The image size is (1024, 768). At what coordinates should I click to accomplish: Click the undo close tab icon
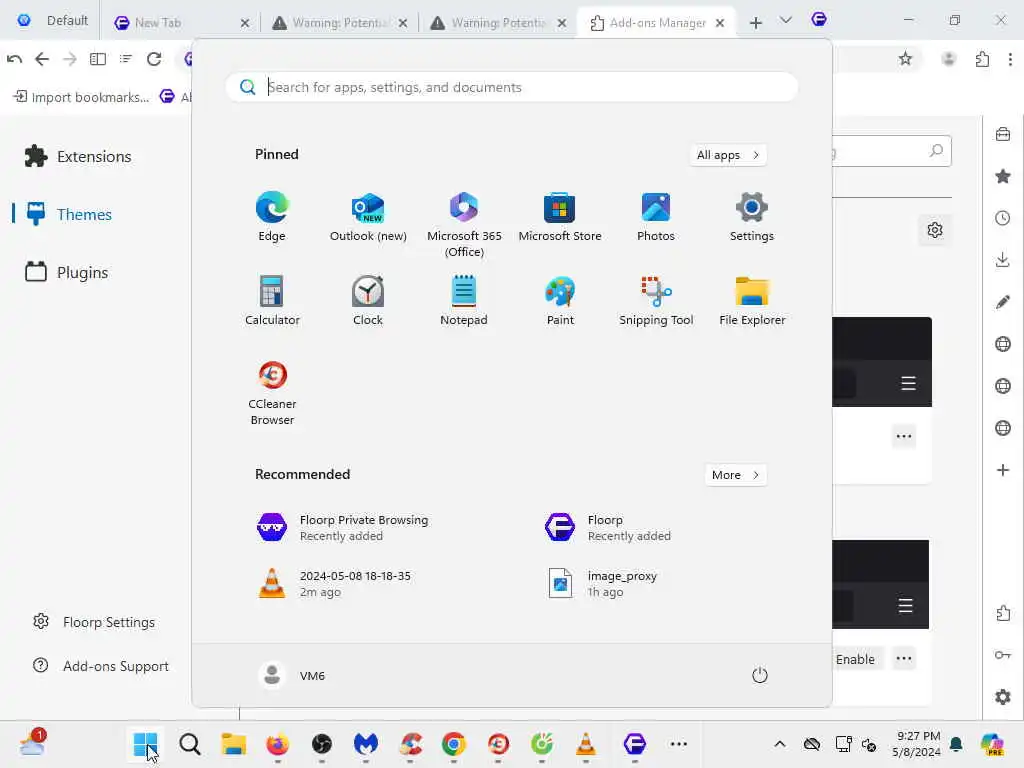14,59
